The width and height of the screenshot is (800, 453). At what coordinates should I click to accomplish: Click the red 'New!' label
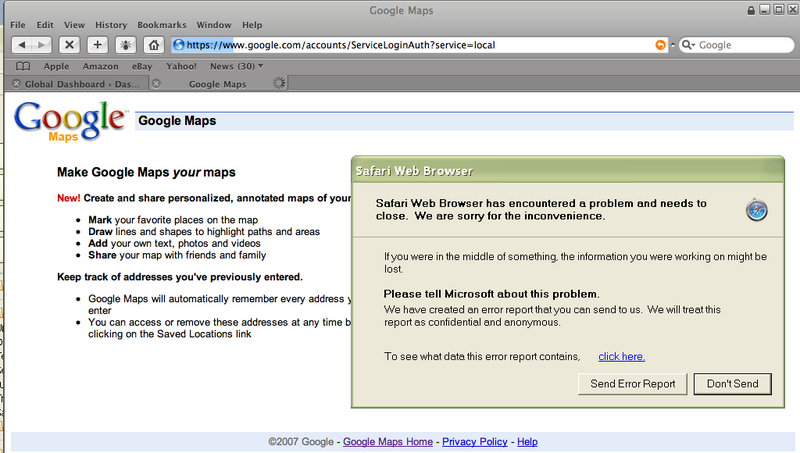[x=68, y=198]
